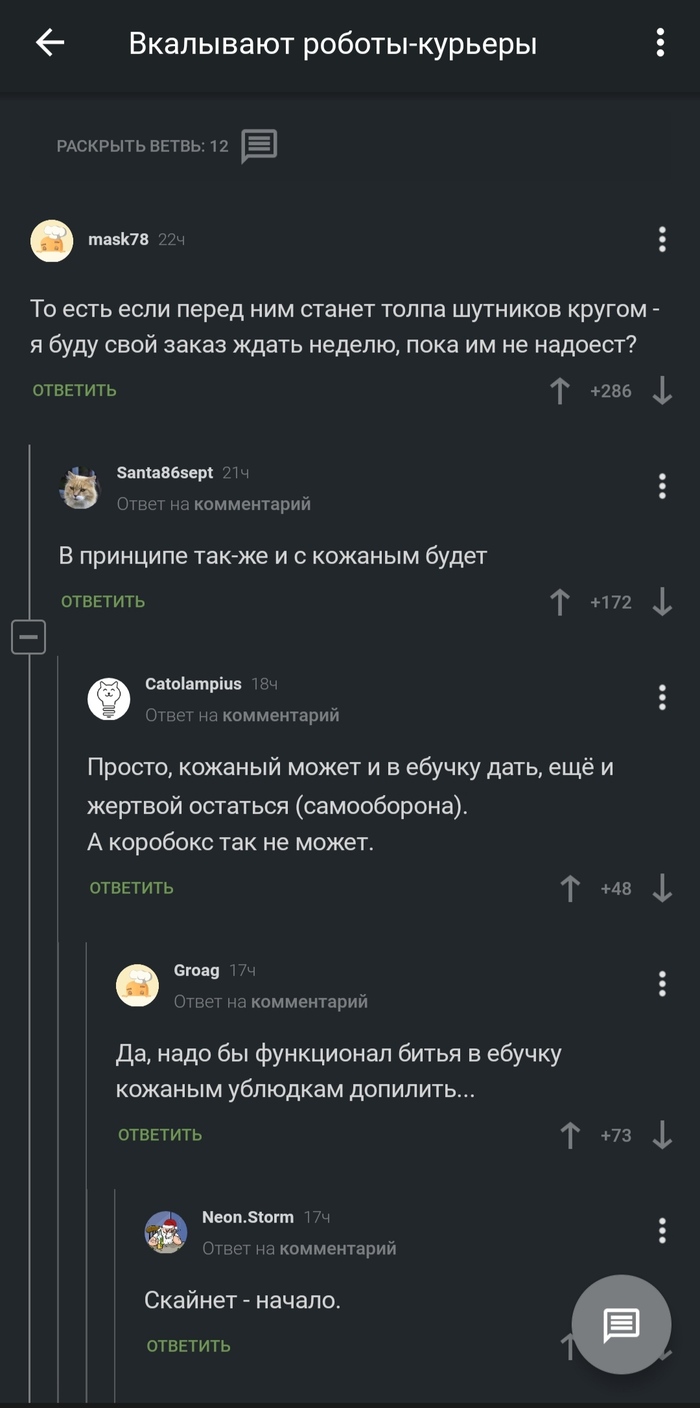
Task: Upvote Catolampius's comment
Action: click(x=568, y=886)
